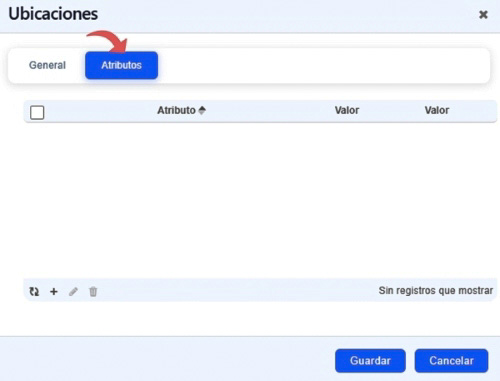Click the trash delete icon

pos(93,292)
